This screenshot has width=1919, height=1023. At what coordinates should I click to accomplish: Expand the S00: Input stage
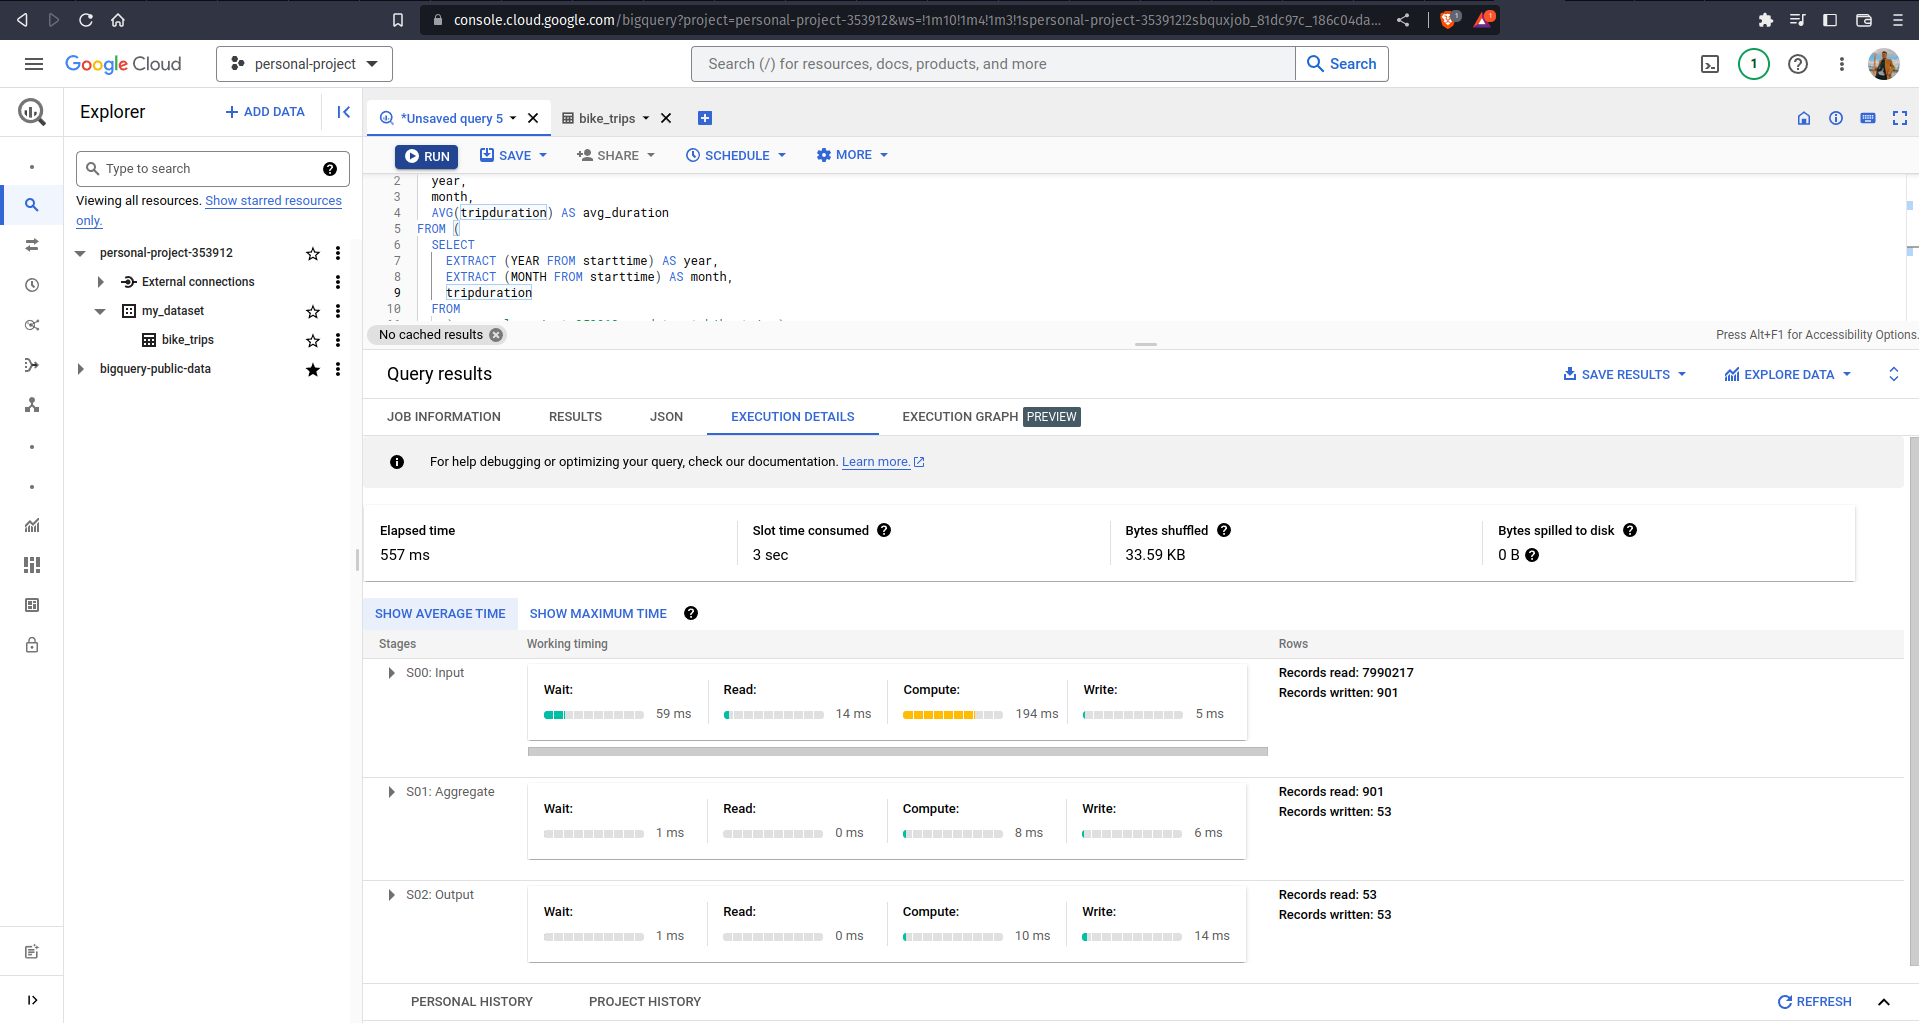[391, 673]
